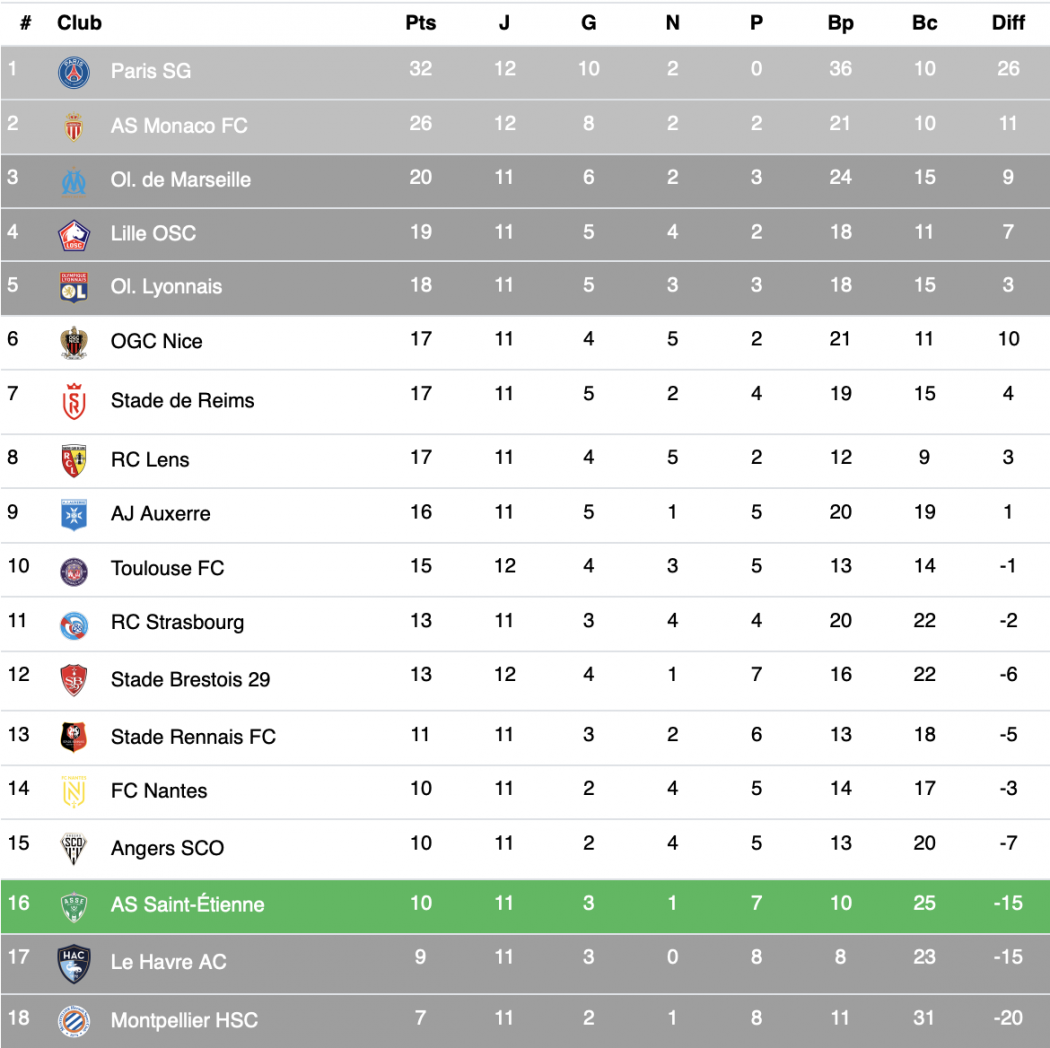The height and width of the screenshot is (1048, 1050).
Task: Click the Montpellier HSC logo
Action: (x=74, y=1021)
